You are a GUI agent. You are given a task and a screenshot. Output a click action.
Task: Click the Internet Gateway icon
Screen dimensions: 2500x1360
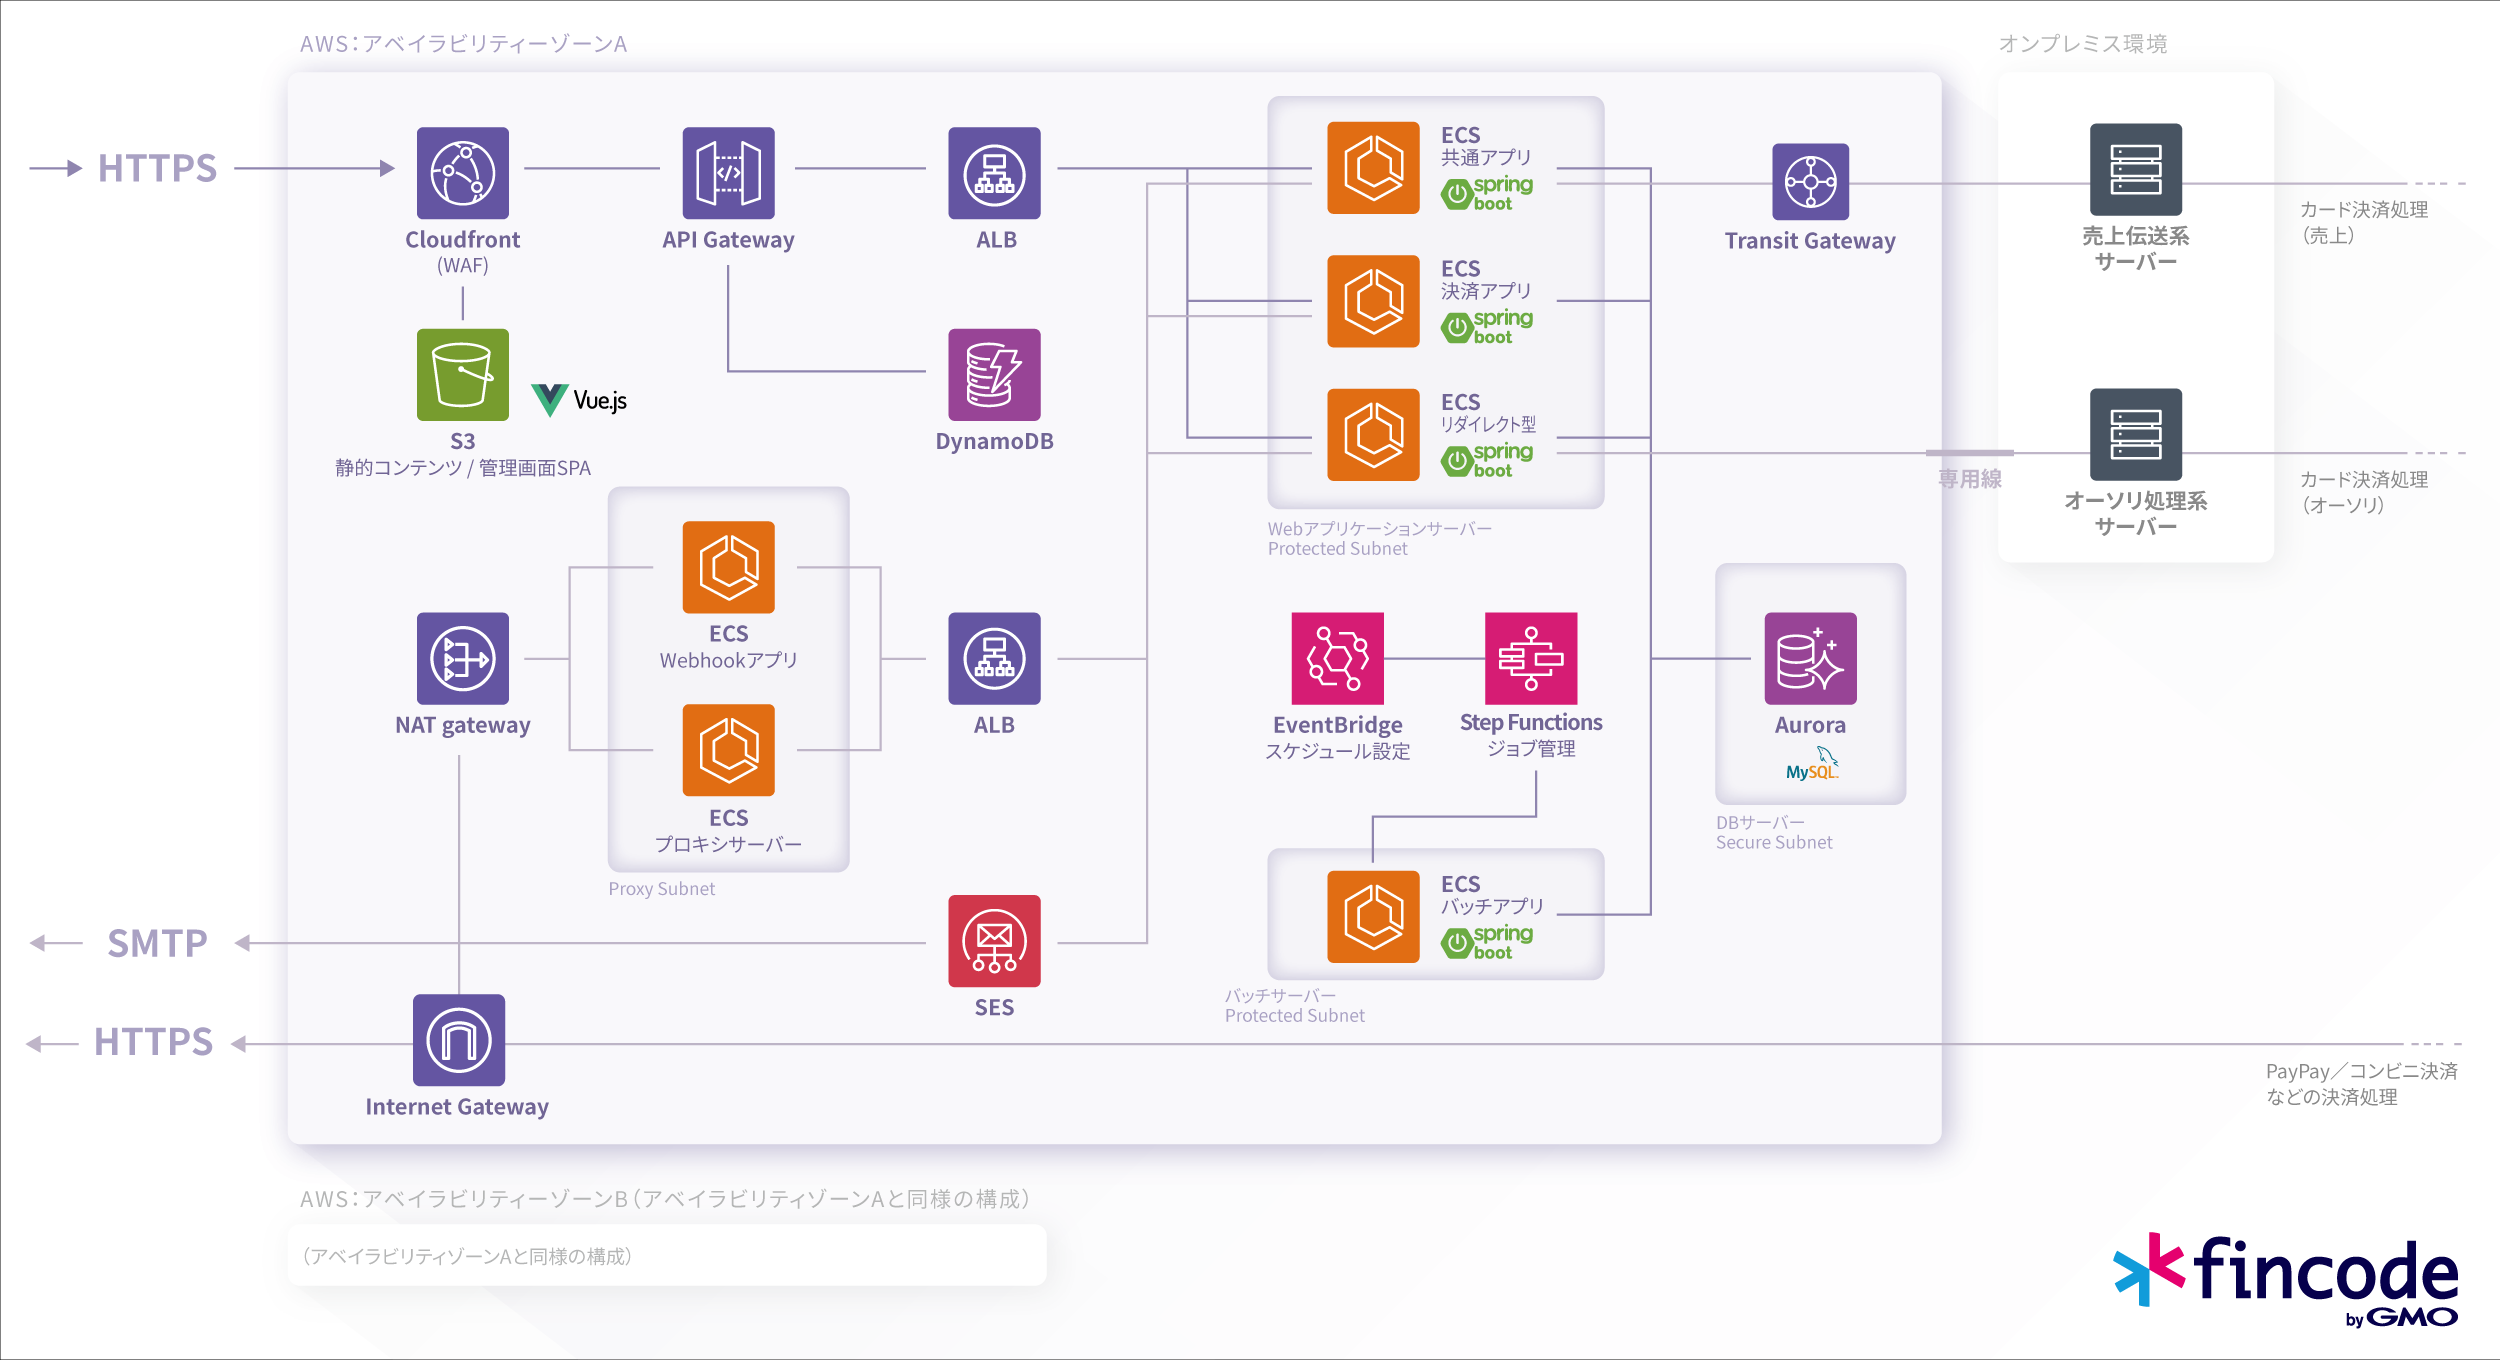point(459,1040)
